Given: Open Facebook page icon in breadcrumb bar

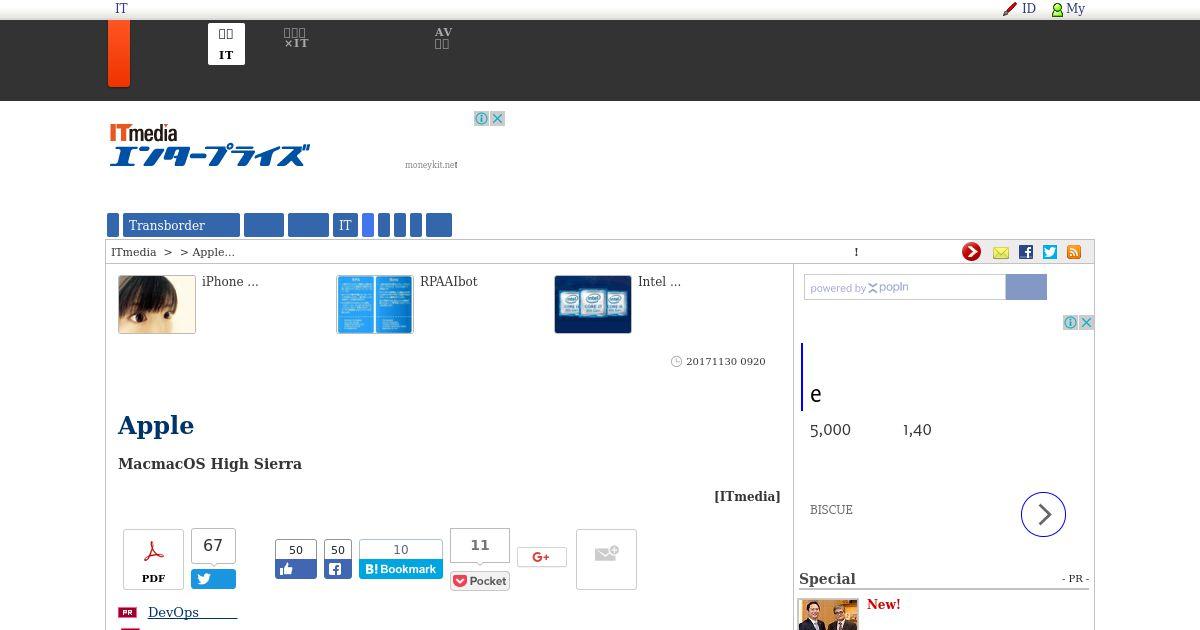Looking at the screenshot, I should [x=1026, y=252].
